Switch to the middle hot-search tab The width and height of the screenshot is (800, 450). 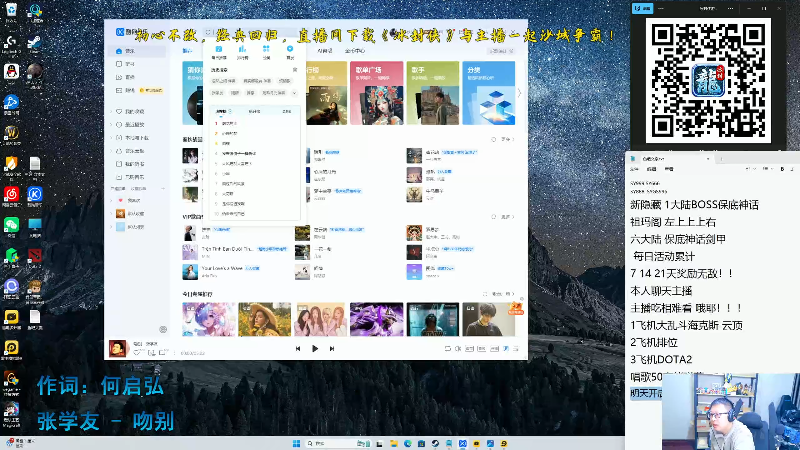point(254,111)
